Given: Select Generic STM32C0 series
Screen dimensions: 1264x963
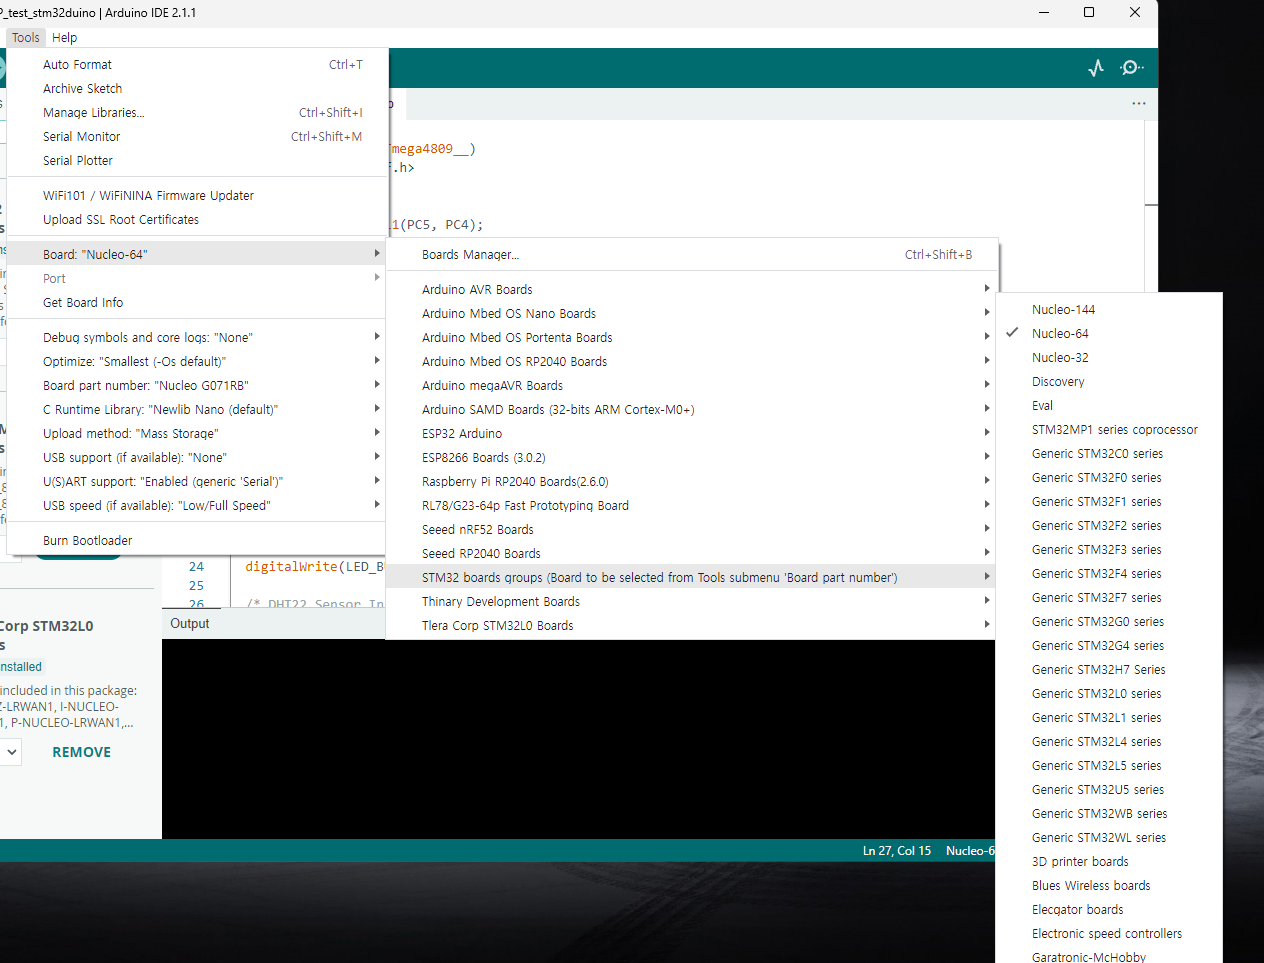Looking at the screenshot, I should point(1109,454).
